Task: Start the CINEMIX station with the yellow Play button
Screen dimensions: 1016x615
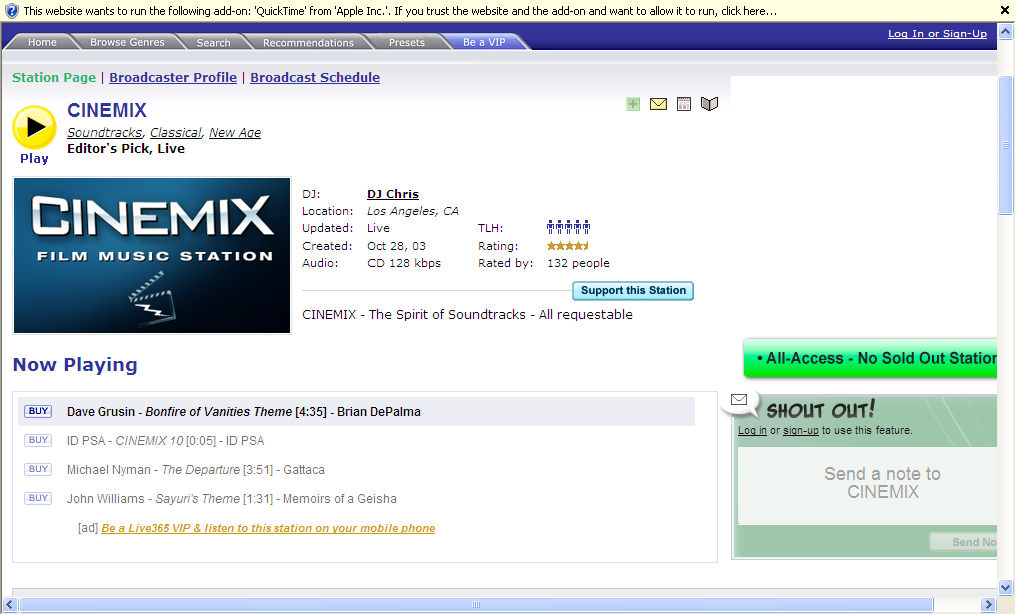Action: [x=35, y=127]
